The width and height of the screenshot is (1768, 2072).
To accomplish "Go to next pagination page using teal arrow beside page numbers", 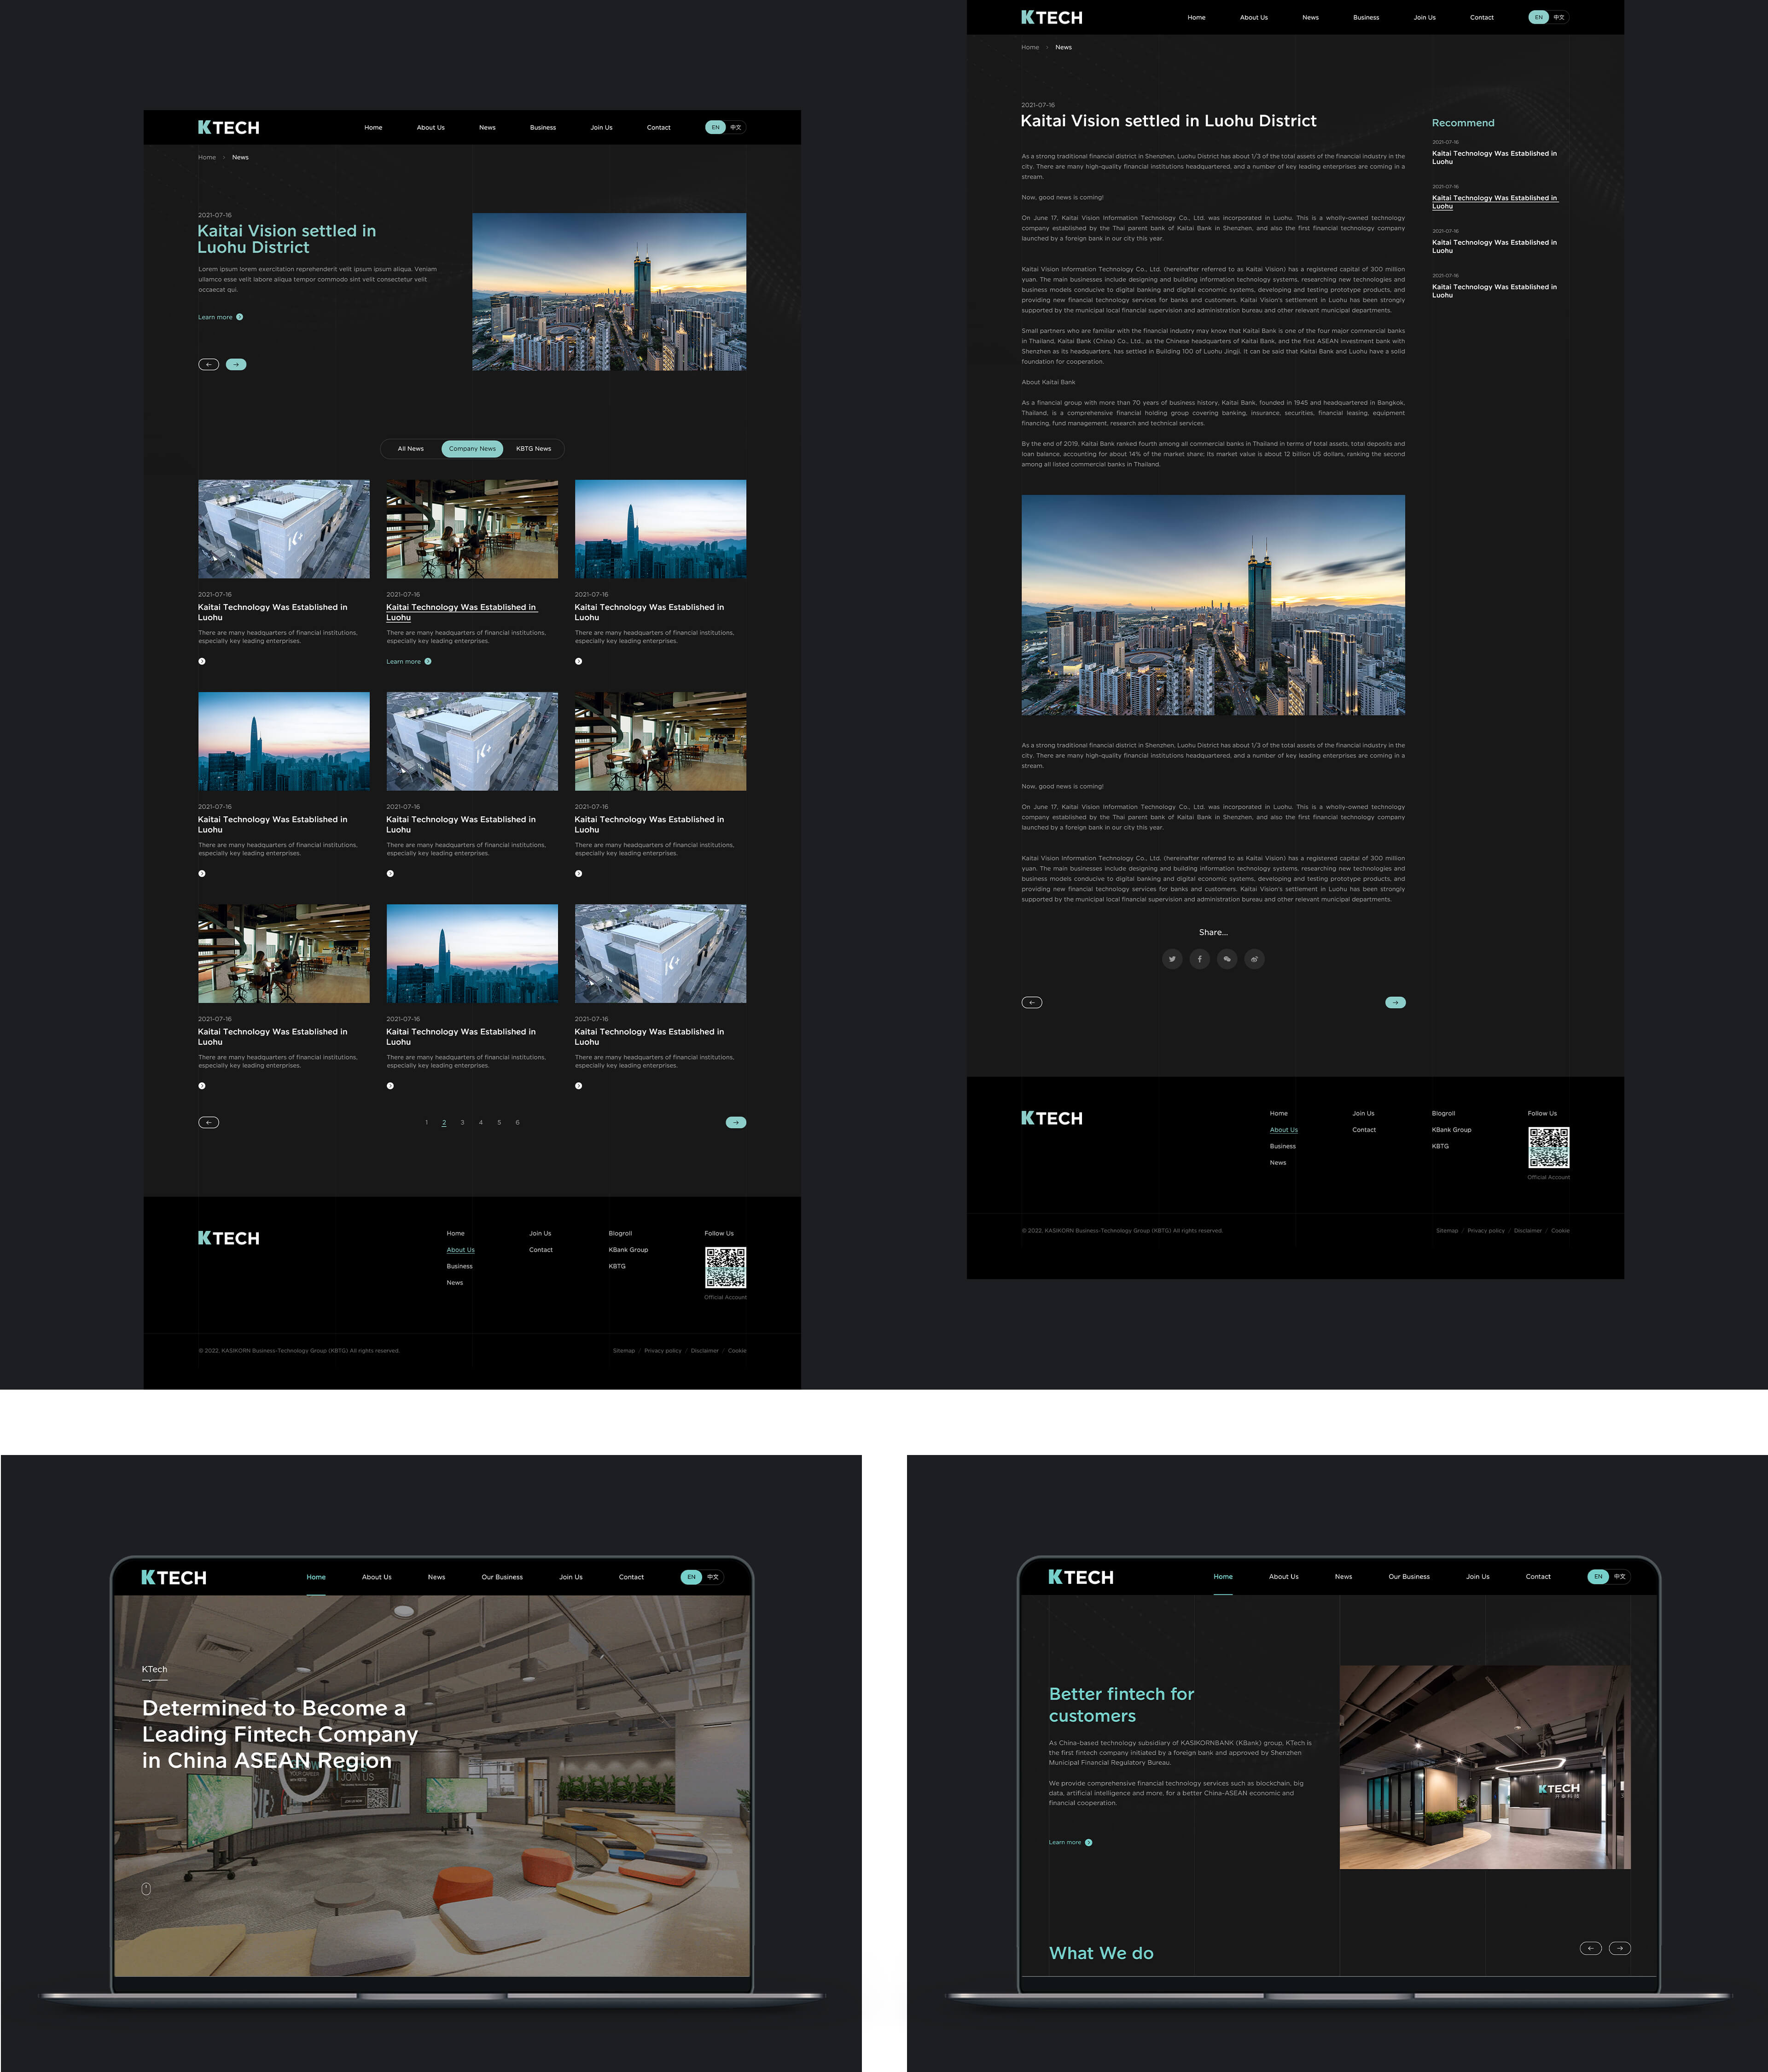I will pos(736,1122).
